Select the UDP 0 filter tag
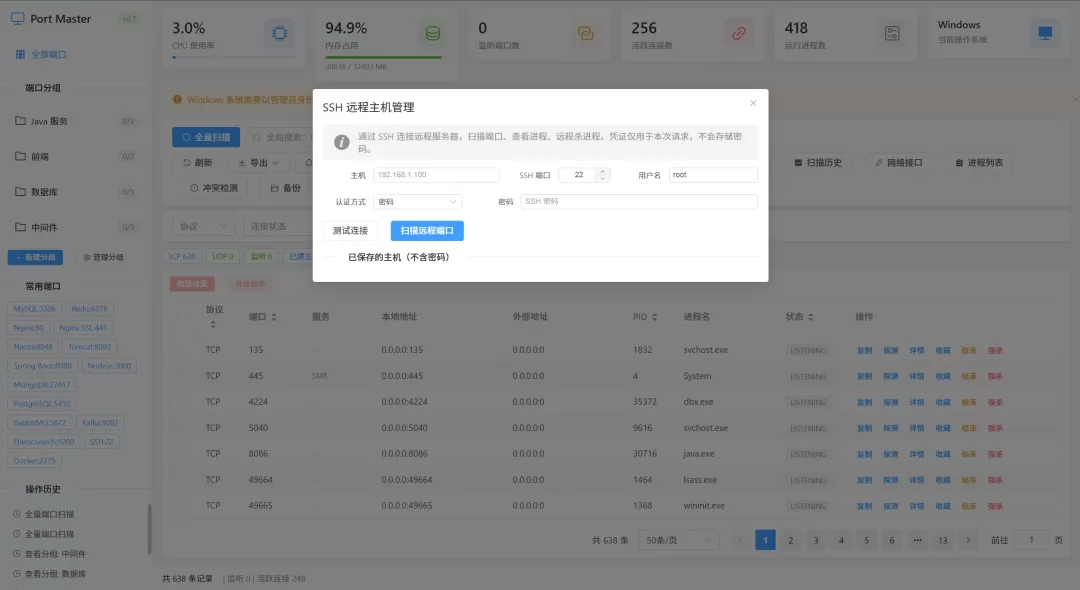Screen dimensions: 1080x590 click(x=222, y=257)
